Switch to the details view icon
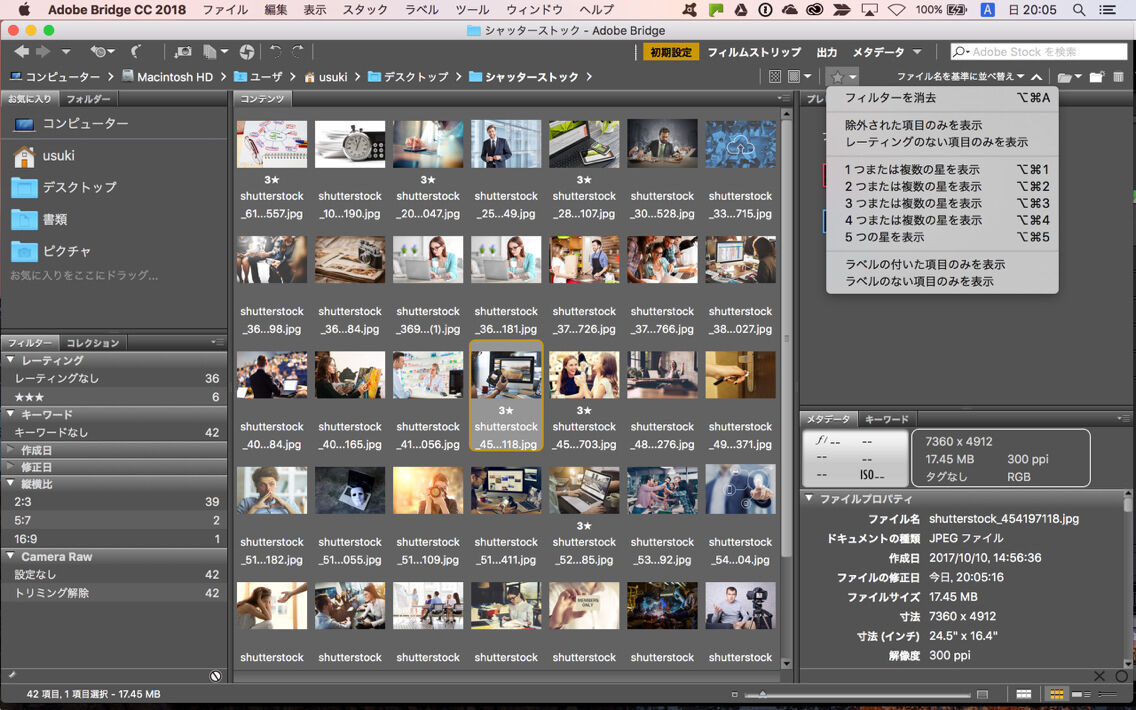 pos(1080,694)
